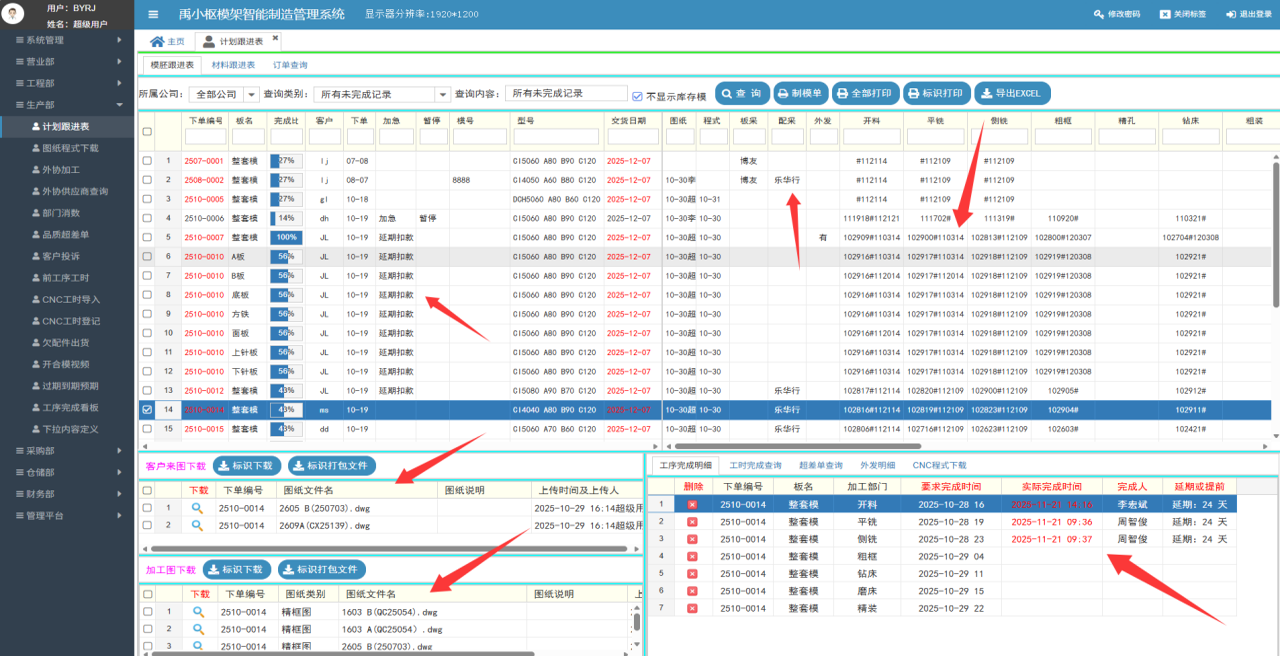Click red delete icon for 开料 row

pos(692,505)
